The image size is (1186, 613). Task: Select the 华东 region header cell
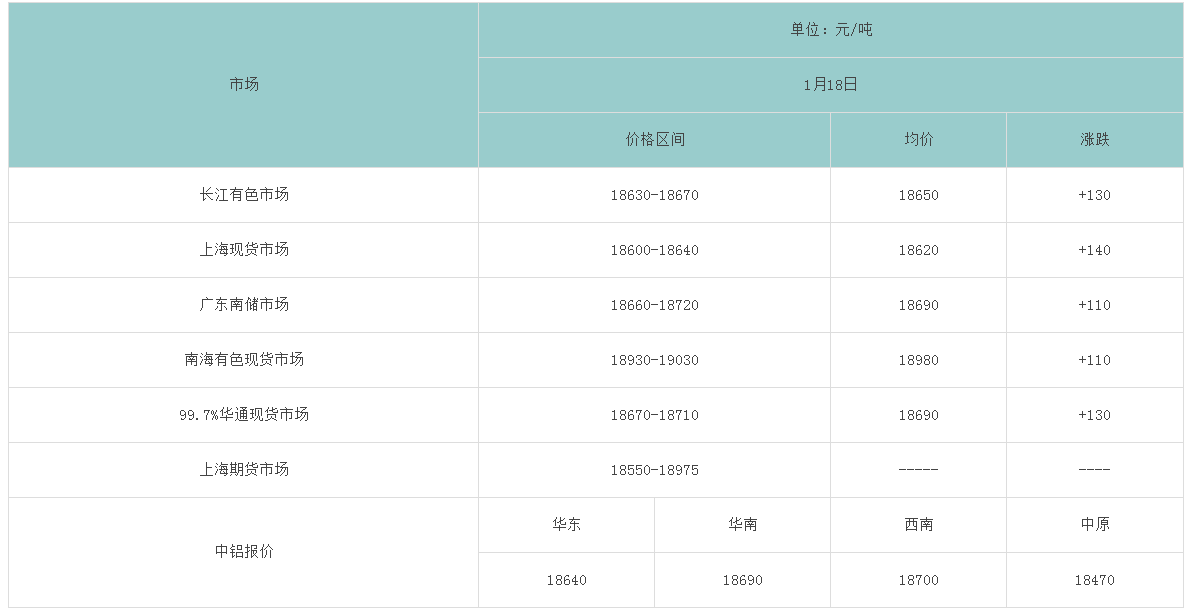click(x=566, y=525)
